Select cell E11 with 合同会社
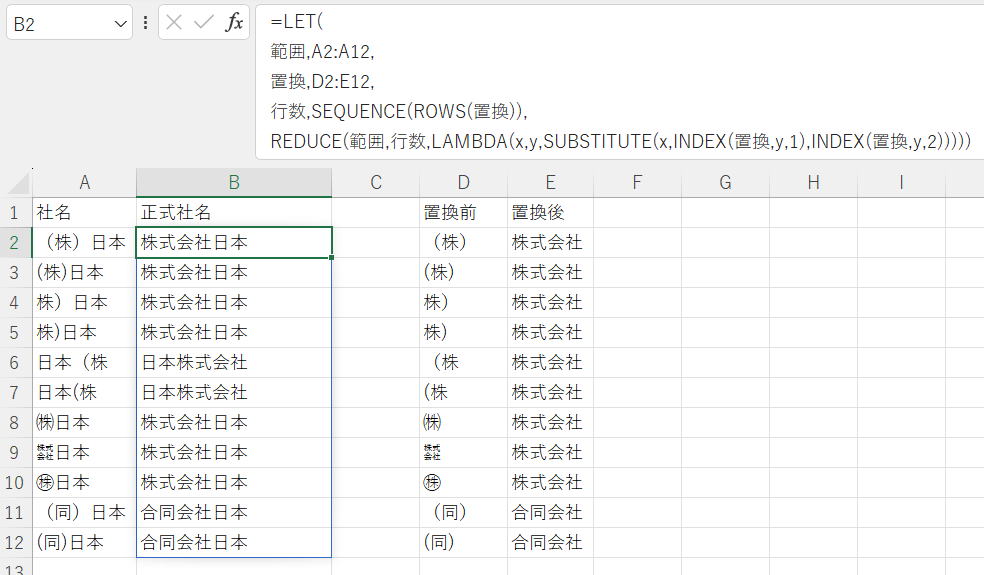 pos(550,513)
